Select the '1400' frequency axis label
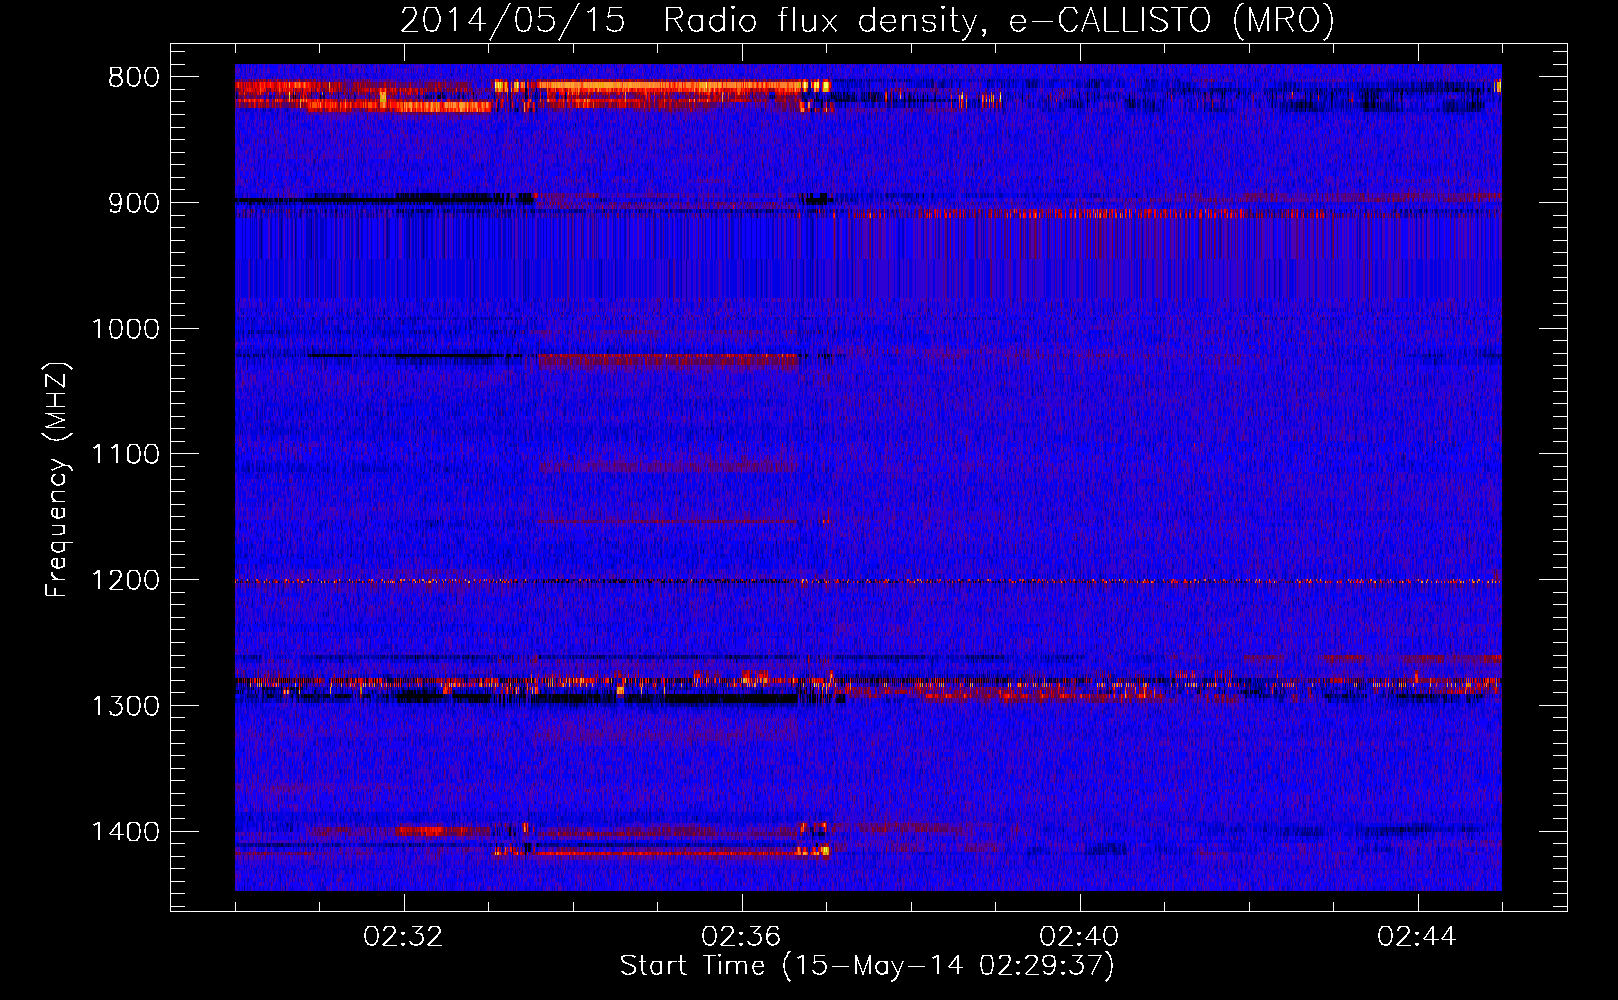 tap(126, 832)
